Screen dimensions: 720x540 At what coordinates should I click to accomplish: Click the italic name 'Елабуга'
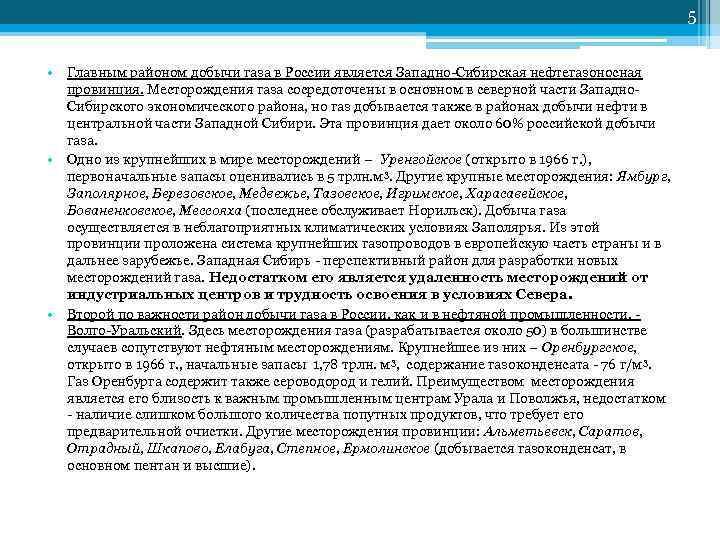coord(242,449)
